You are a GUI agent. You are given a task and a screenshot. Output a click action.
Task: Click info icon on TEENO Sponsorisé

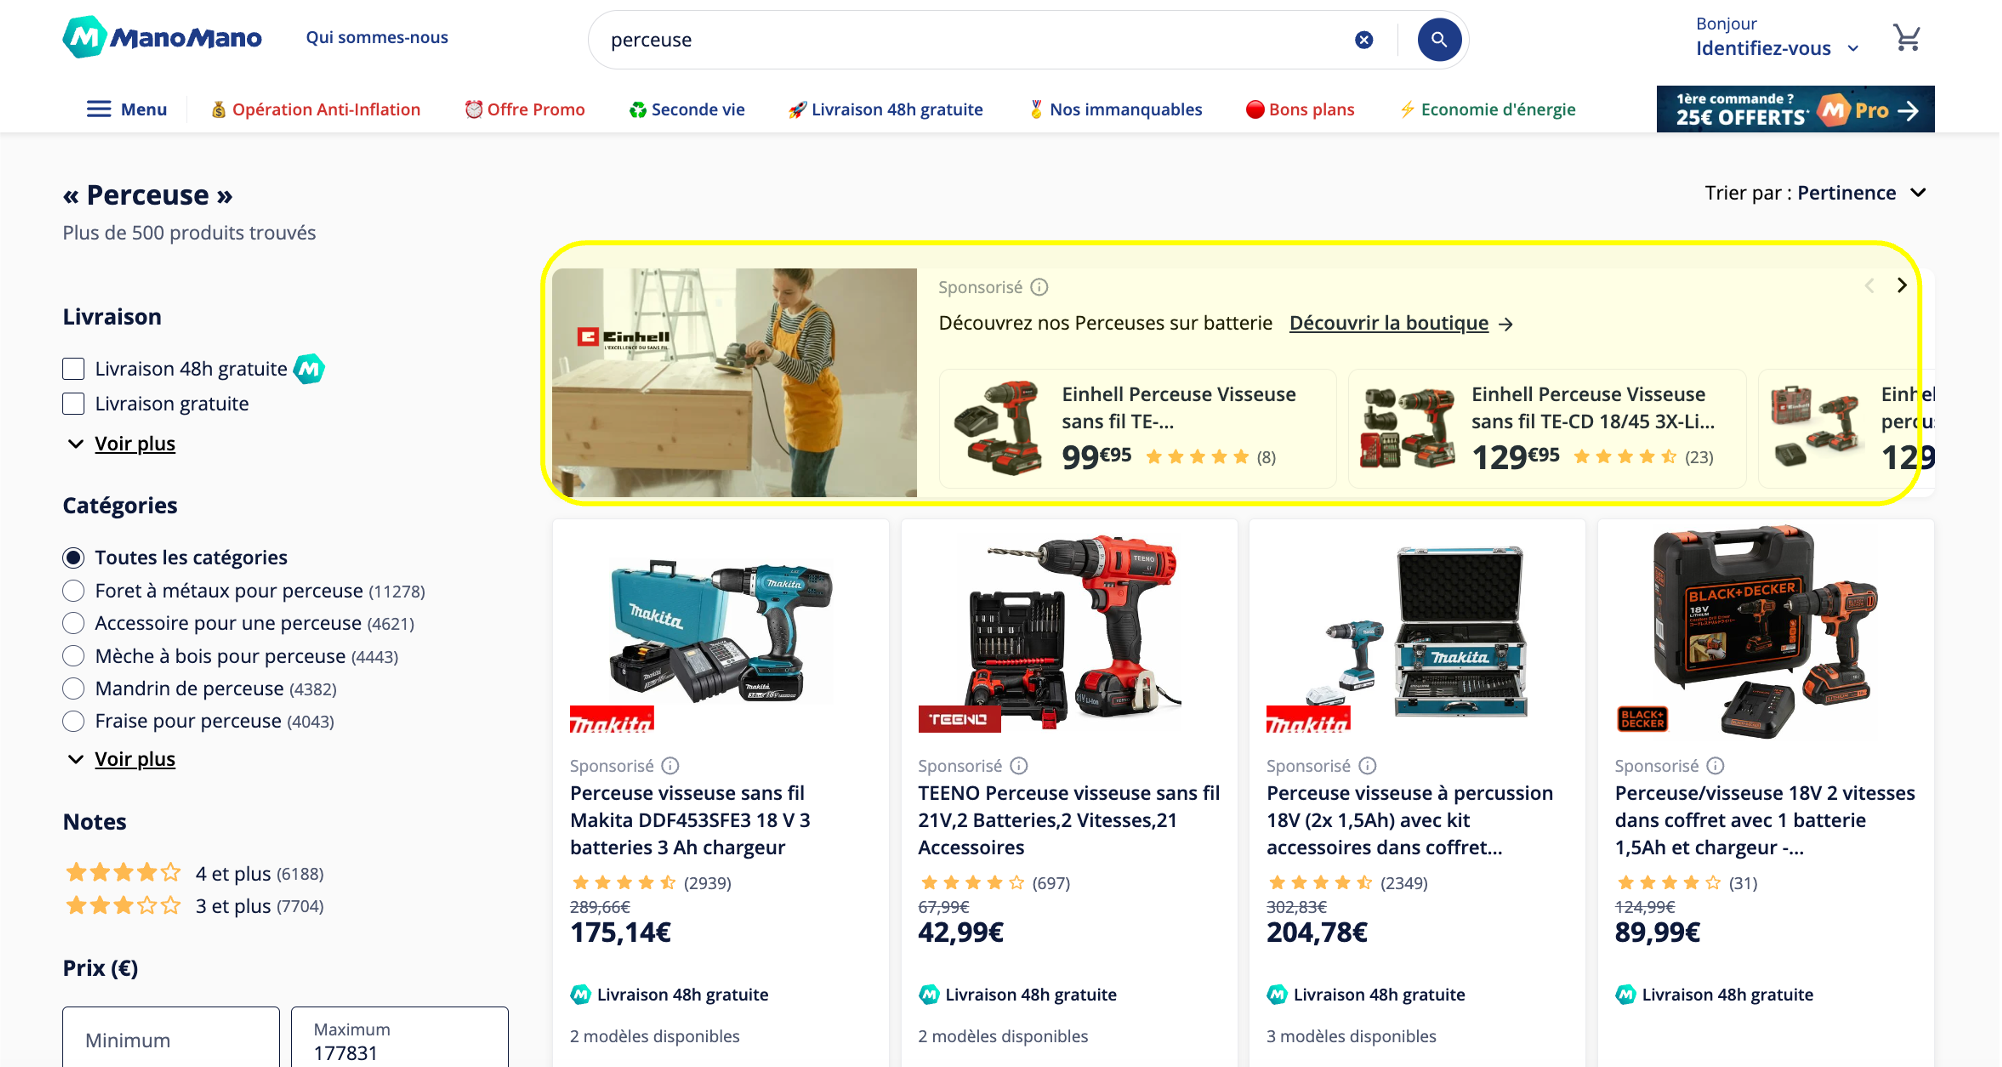pyautogui.click(x=1019, y=766)
